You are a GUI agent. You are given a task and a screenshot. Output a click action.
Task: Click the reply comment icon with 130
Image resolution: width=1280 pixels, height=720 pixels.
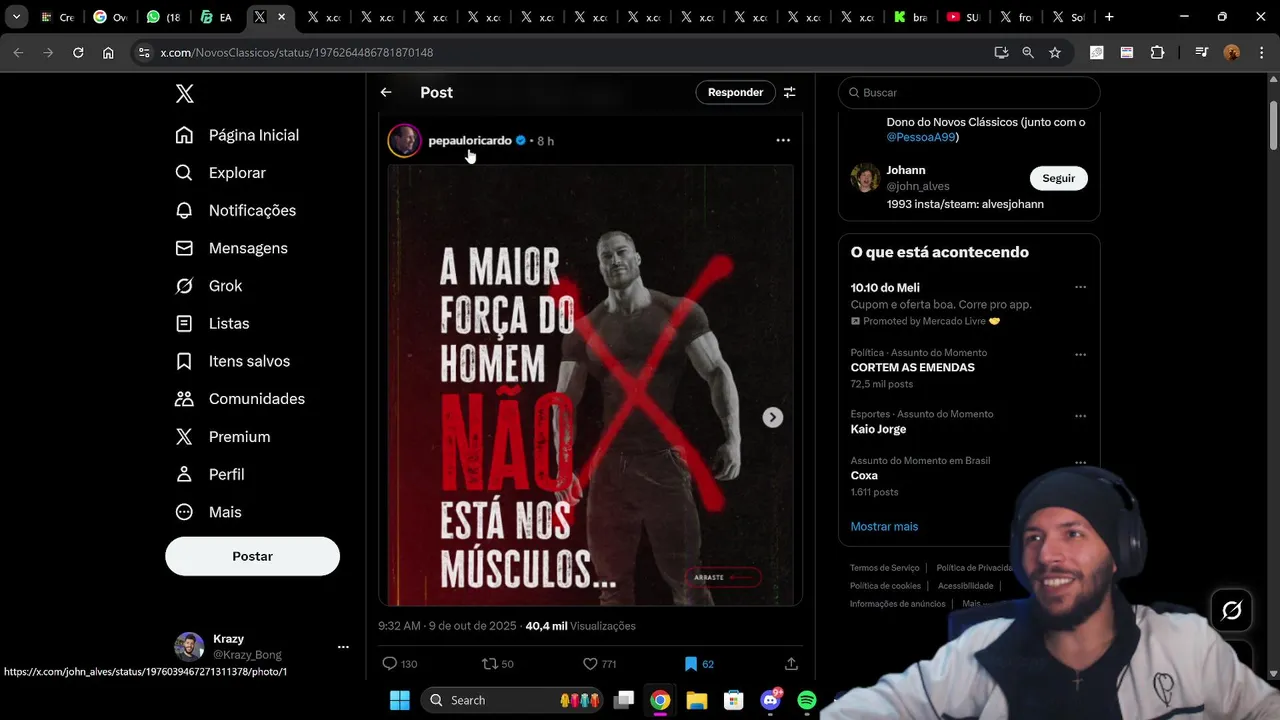click(x=390, y=664)
